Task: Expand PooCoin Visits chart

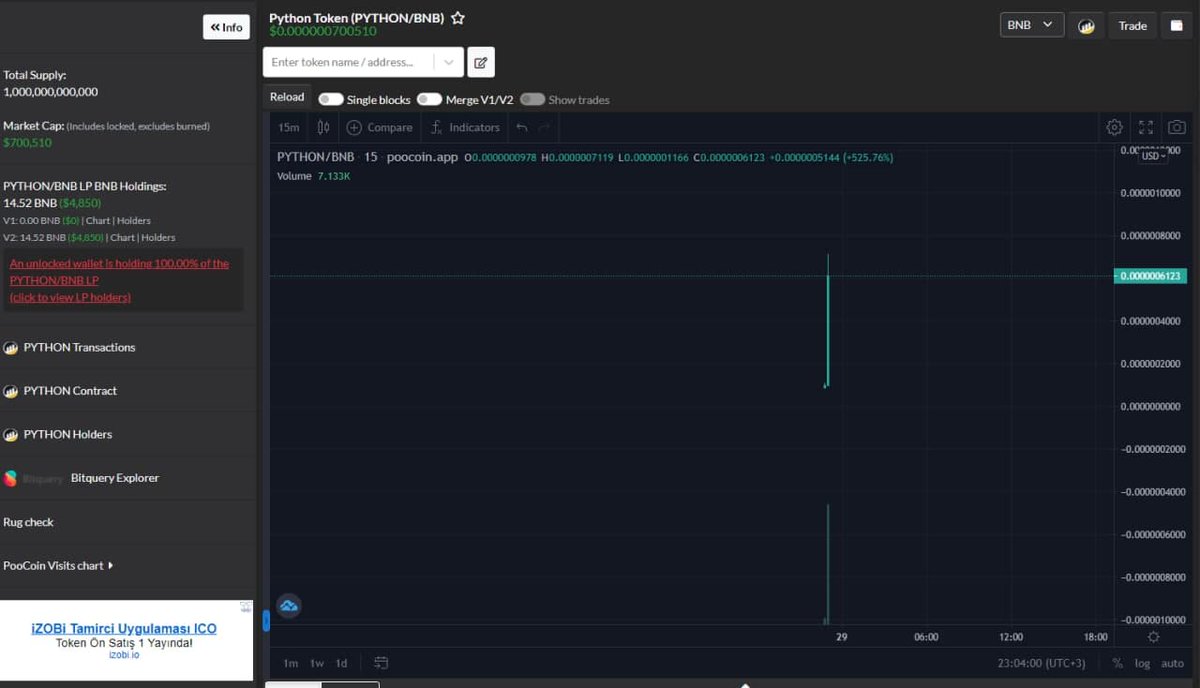Action: click(x=58, y=566)
